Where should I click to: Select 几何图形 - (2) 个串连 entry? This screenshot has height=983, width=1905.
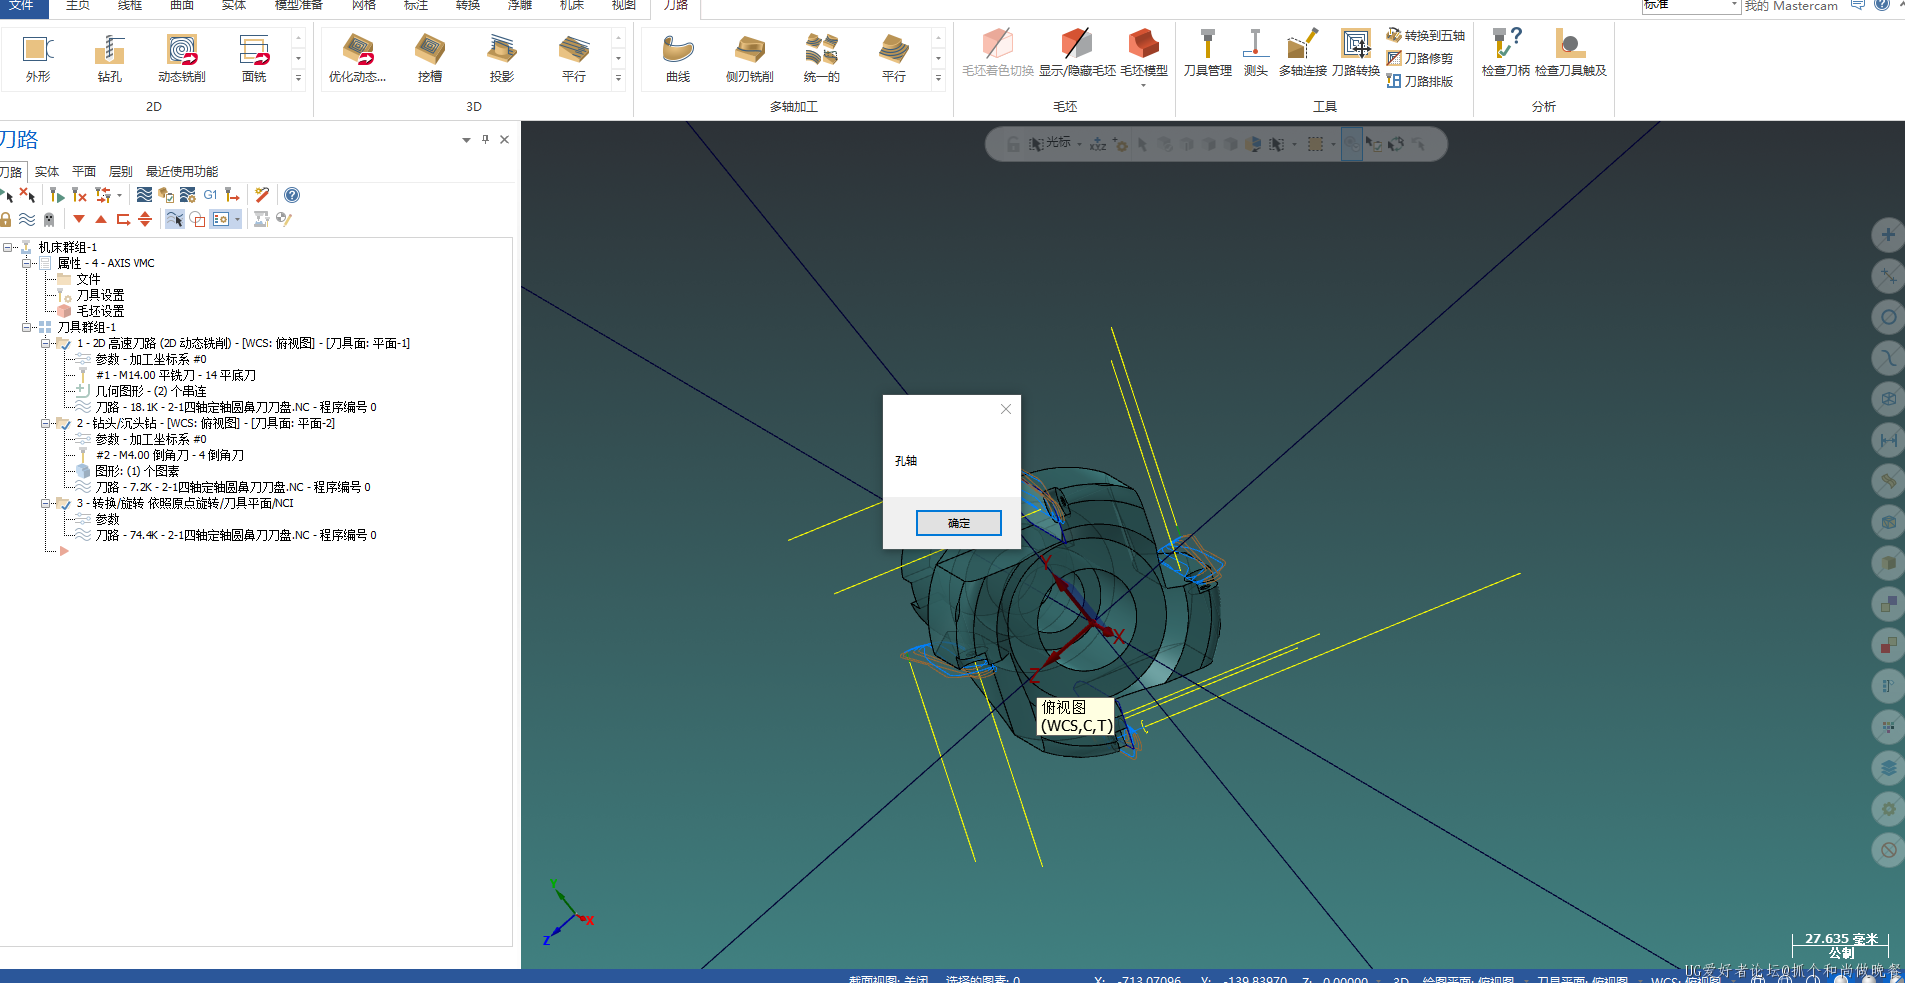pyautogui.click(x=151, y=391)
